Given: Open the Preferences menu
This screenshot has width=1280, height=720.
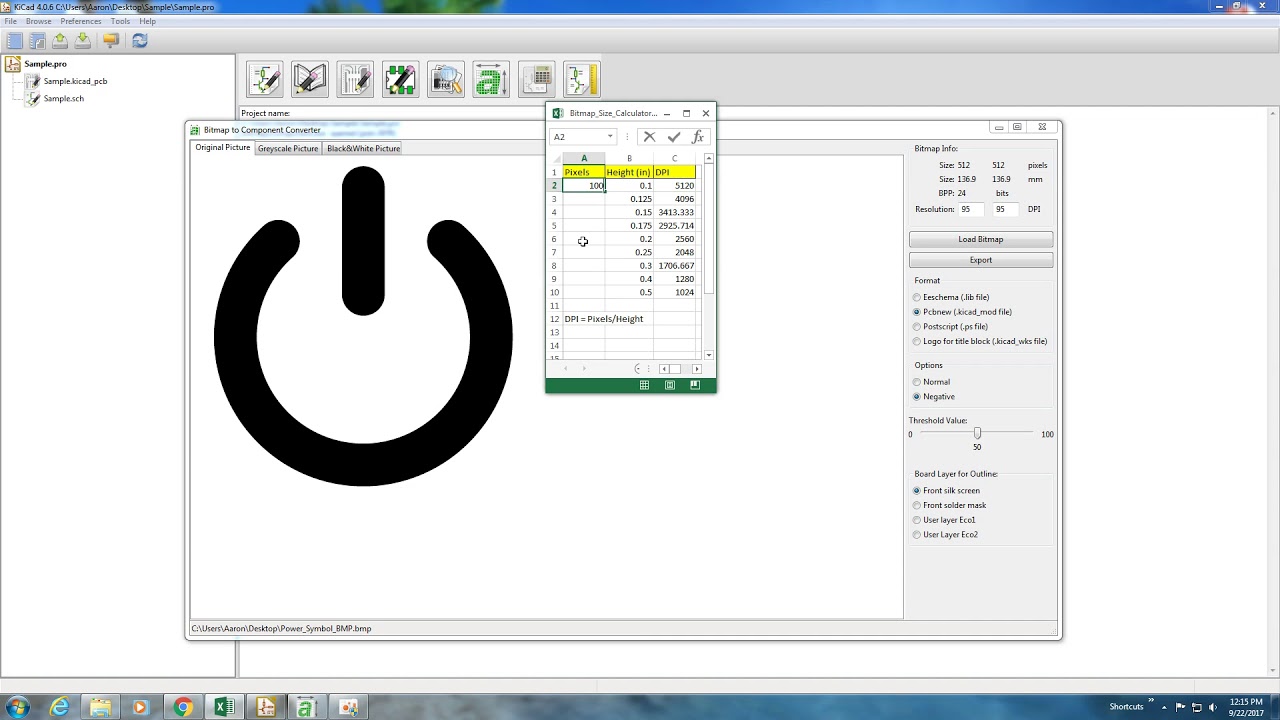Looking at the screenshot, I should (81, 21).
